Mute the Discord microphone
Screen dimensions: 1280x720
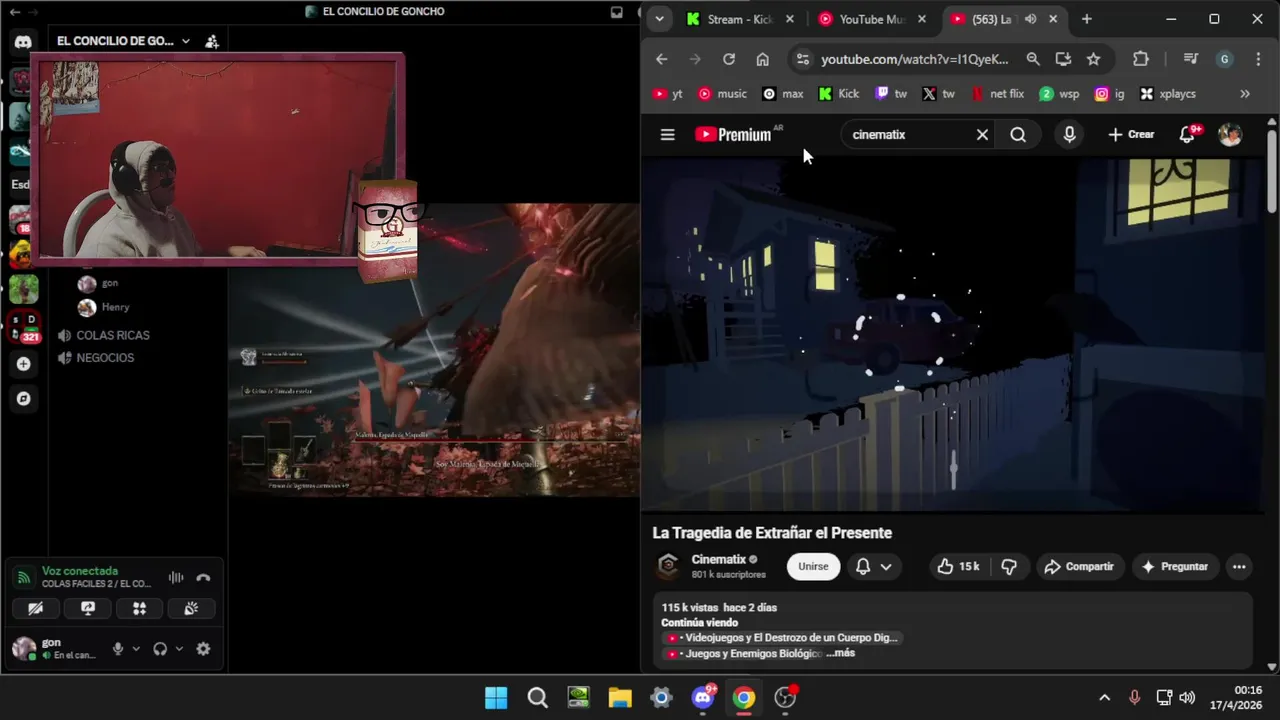click(x=117, y=648)
